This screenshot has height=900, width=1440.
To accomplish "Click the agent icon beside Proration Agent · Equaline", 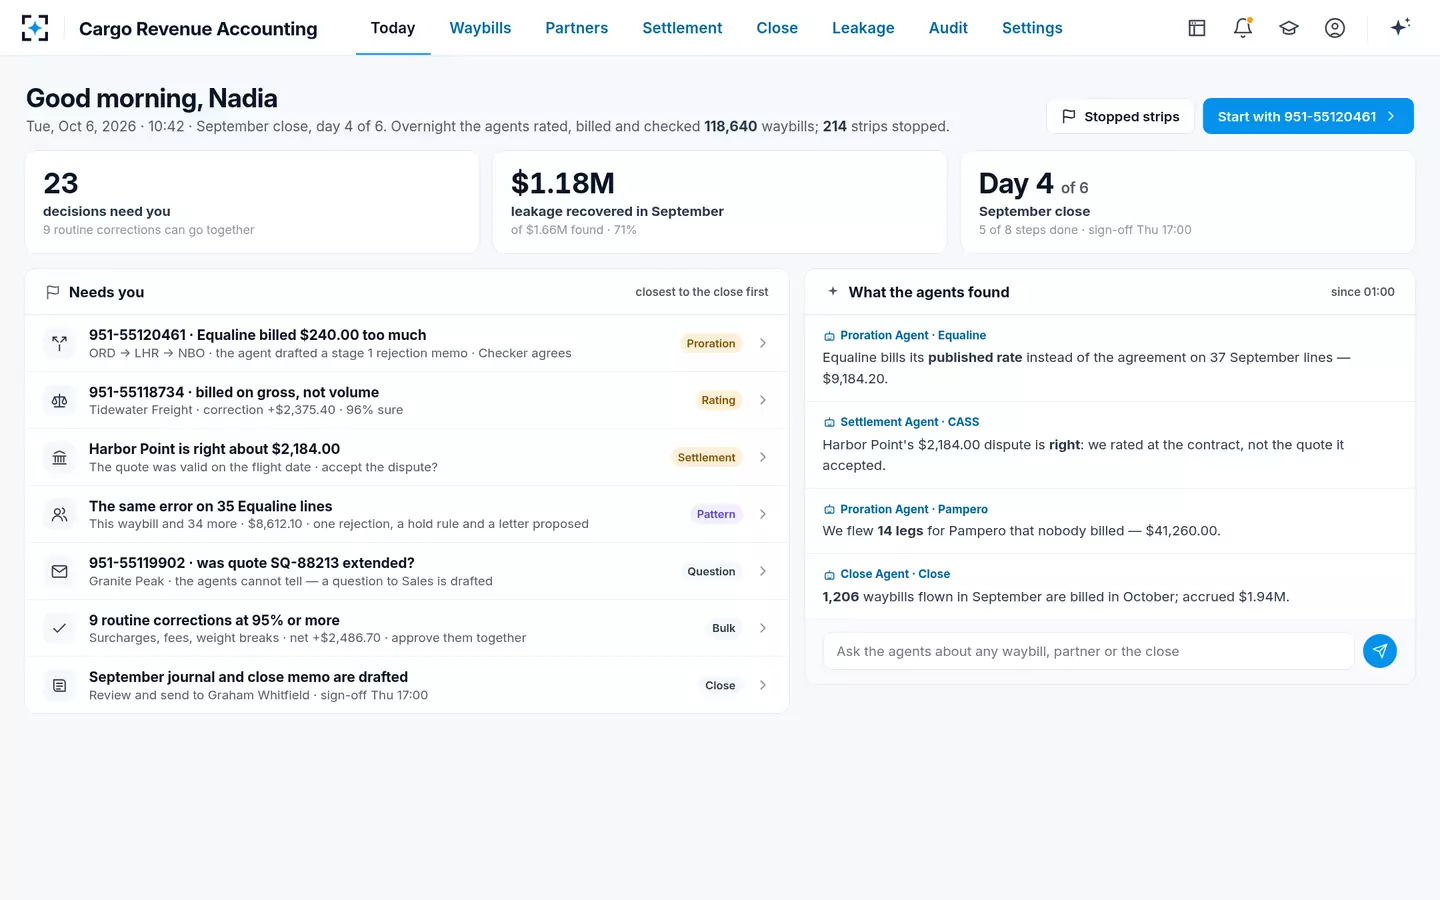I will [829, 336].
